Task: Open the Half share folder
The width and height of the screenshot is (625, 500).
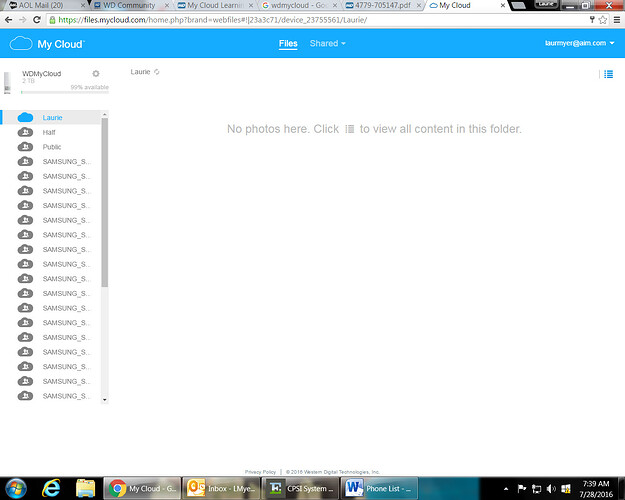Action: tap(49, 132)
